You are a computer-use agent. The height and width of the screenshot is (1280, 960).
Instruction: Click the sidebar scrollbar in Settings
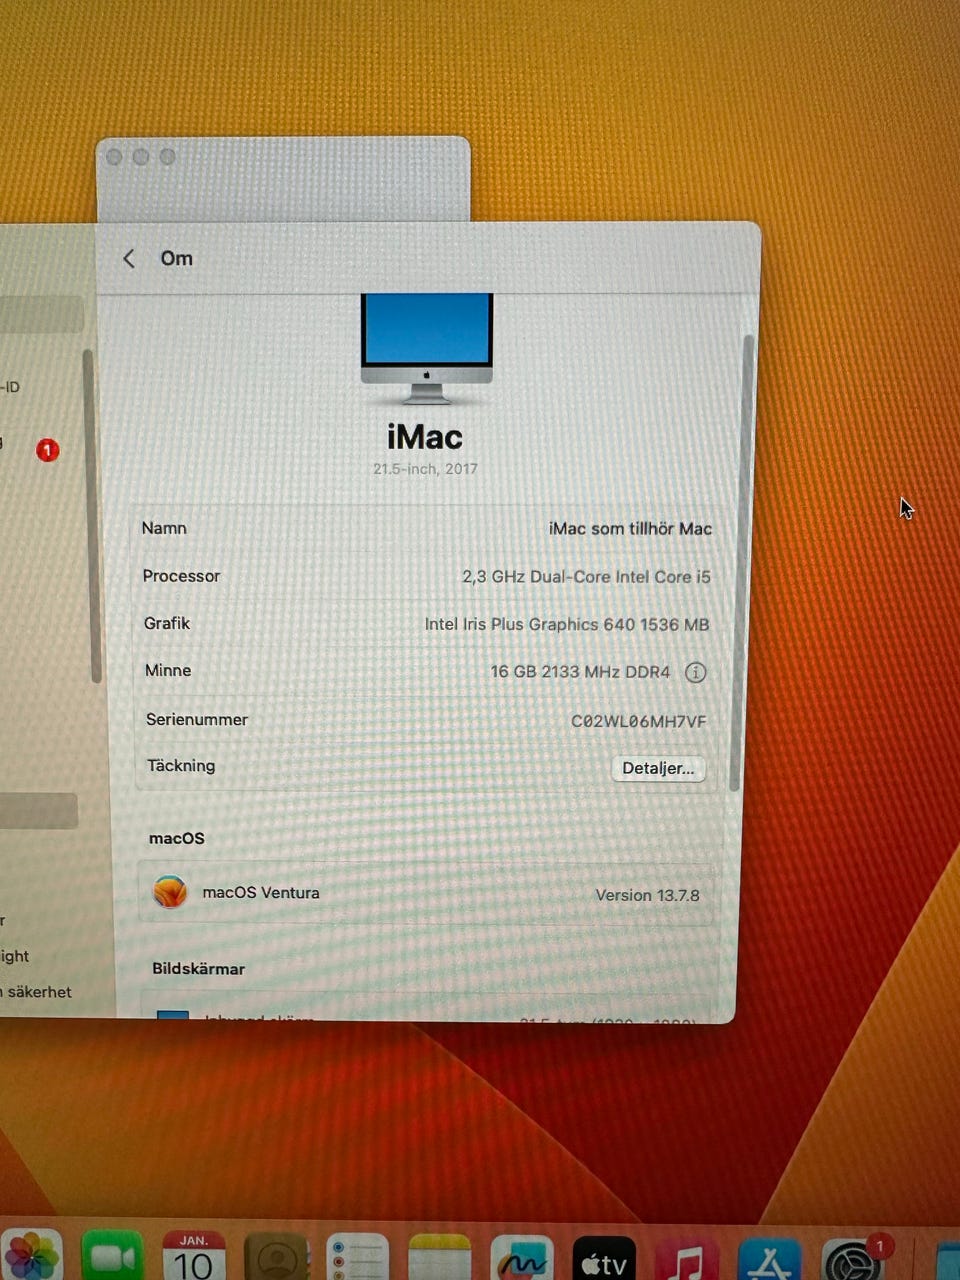pyautogui.click(x=91, y=515)
